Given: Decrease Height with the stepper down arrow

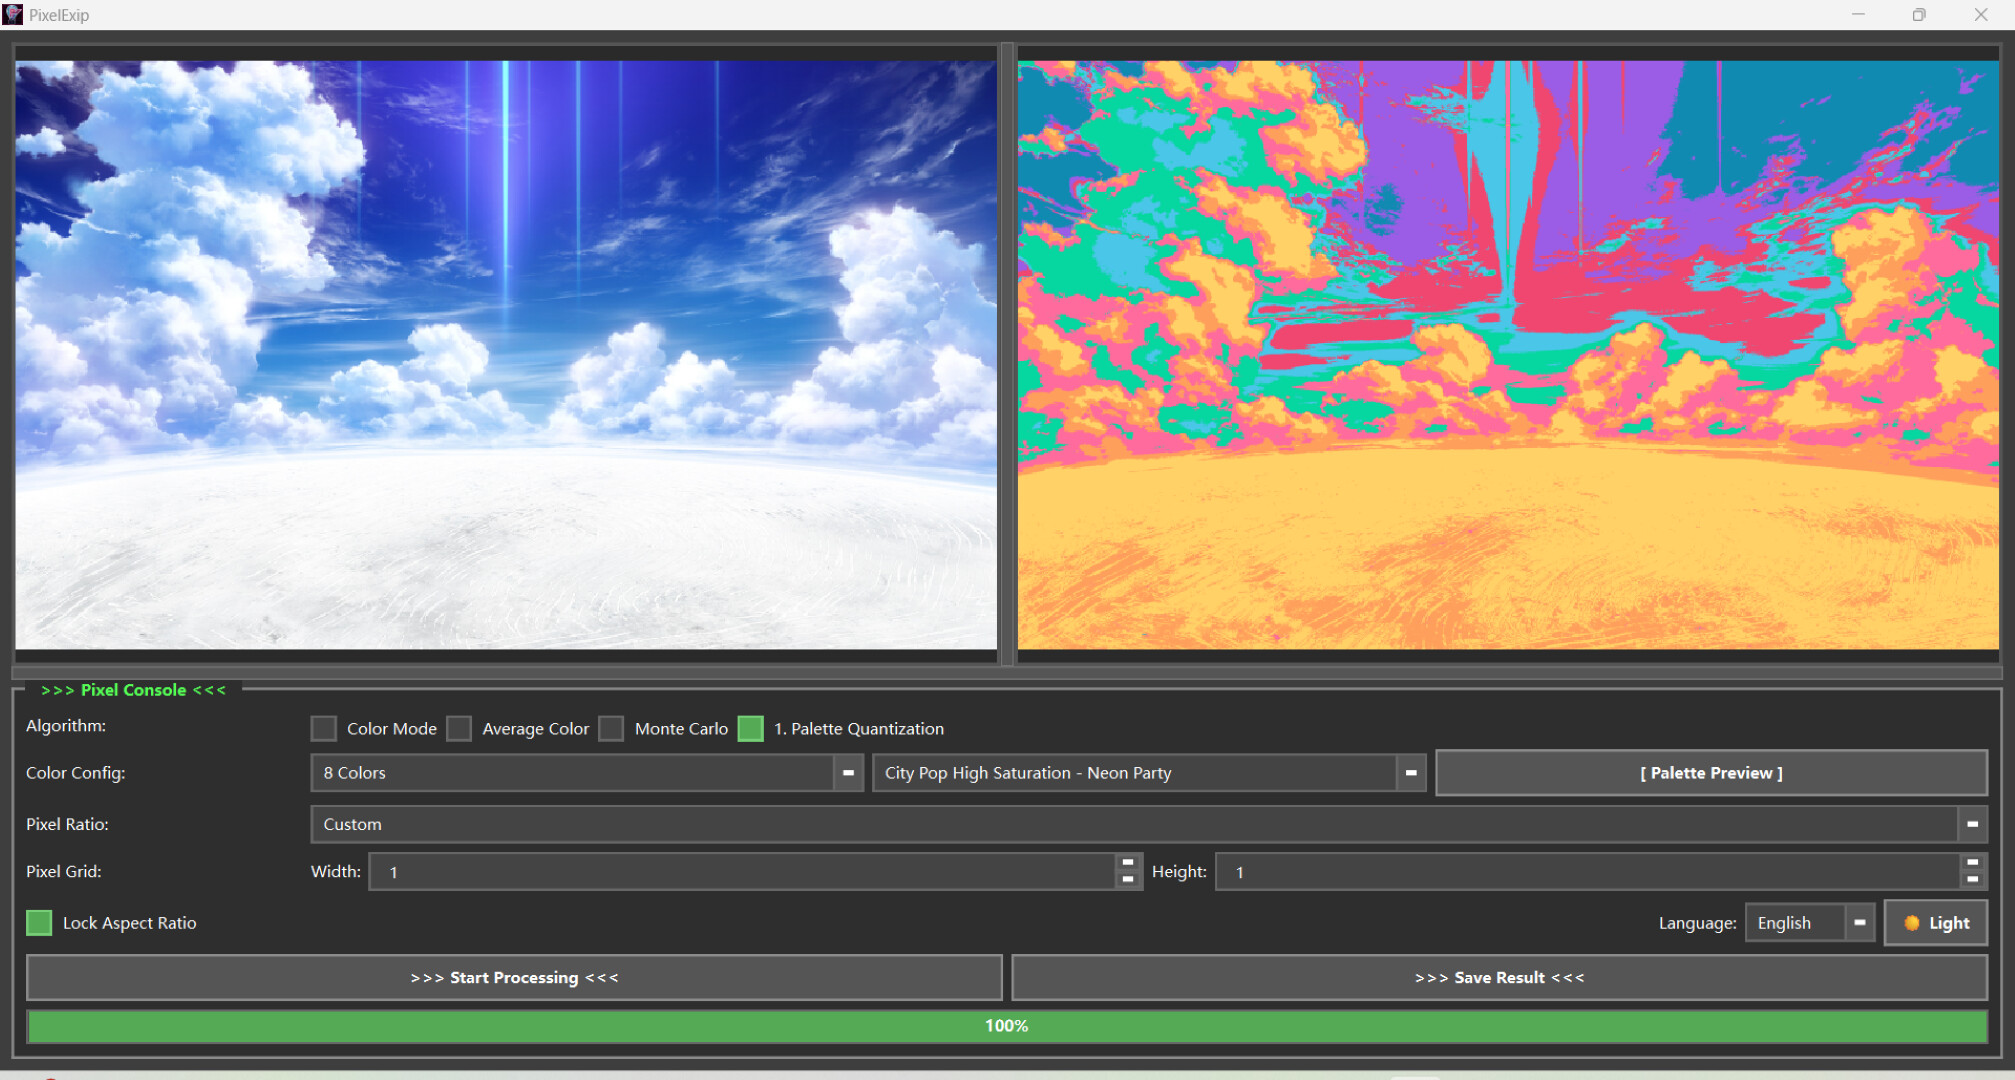Looking at the screenshot, I should tap(1973, 878).
